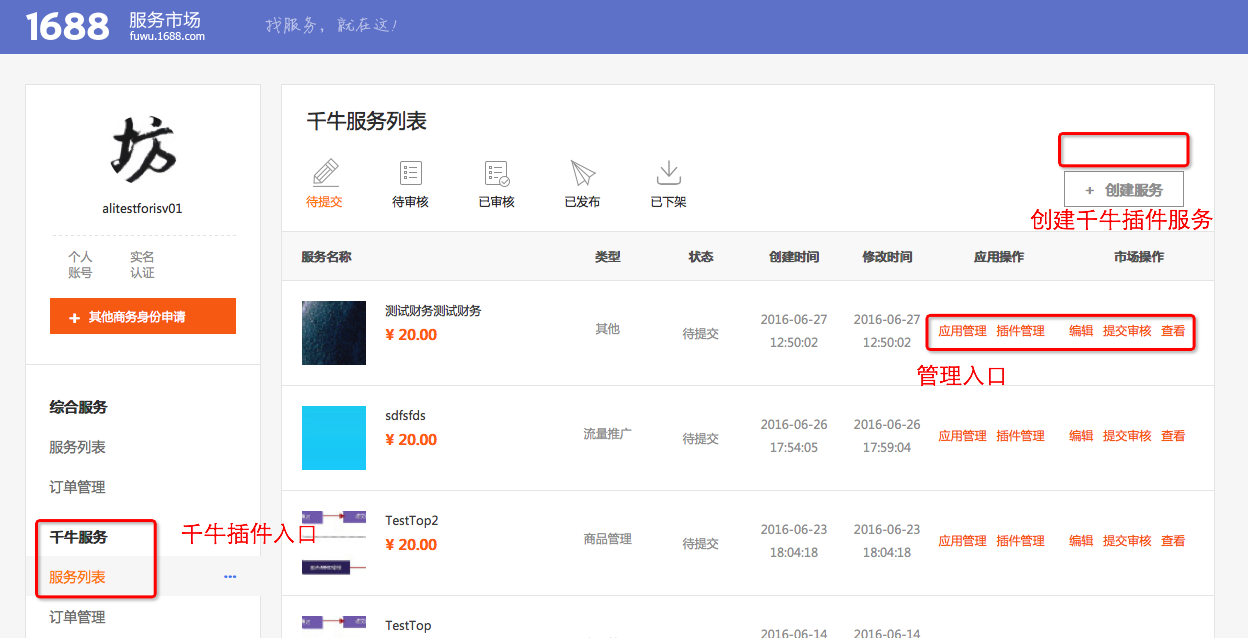Click 查看 for 测试财务测试财务
The image size is (1248, 638).
tap(1173, 331)
